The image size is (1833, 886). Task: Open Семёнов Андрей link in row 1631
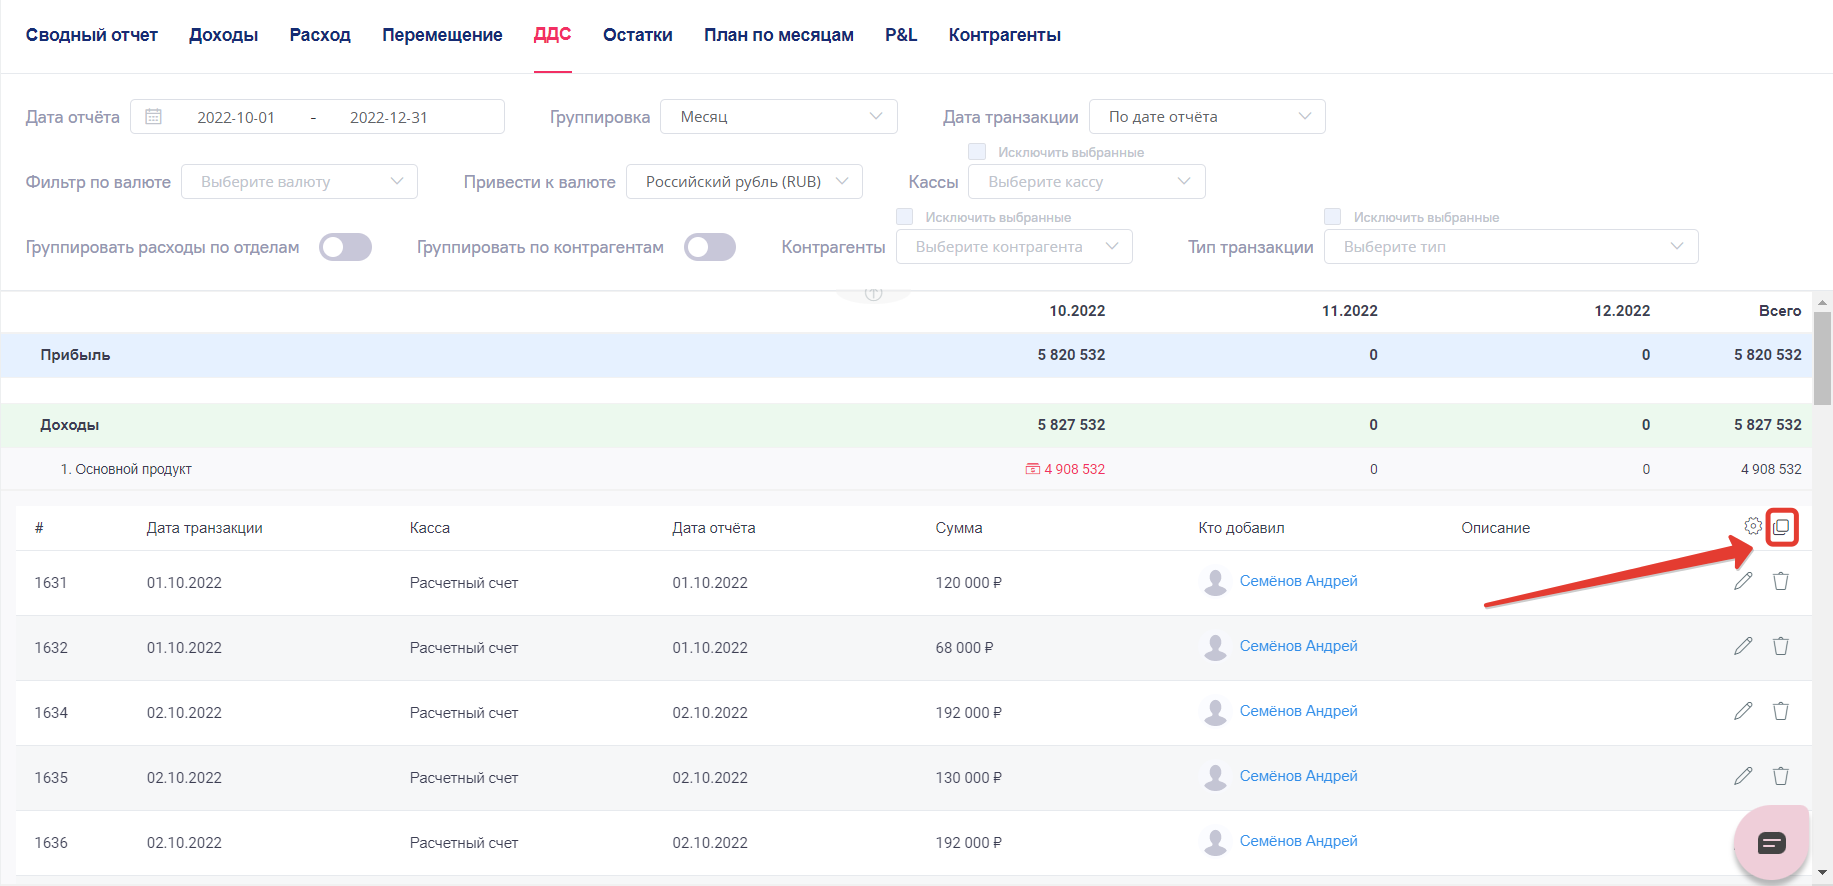tap(1298, 581)
